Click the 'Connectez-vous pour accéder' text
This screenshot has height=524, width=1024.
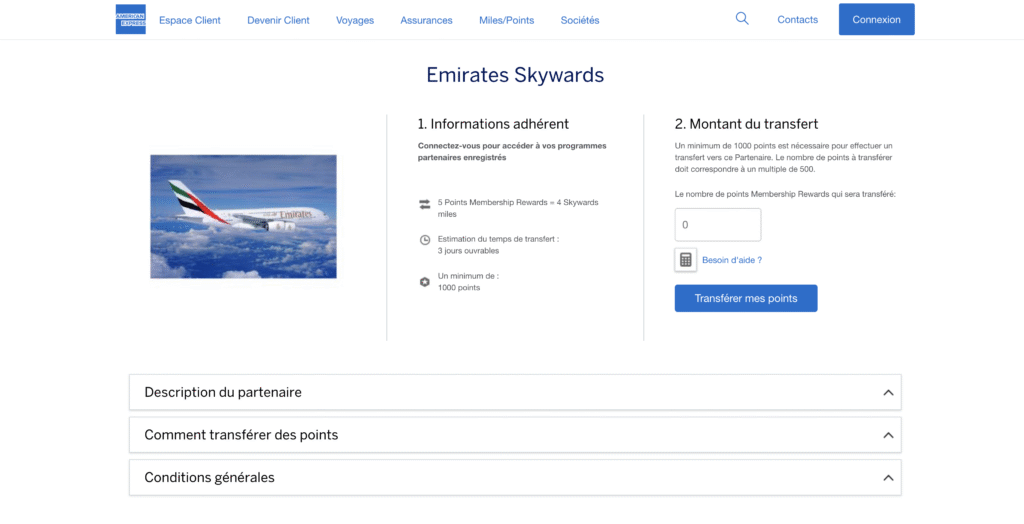point(512,152)
